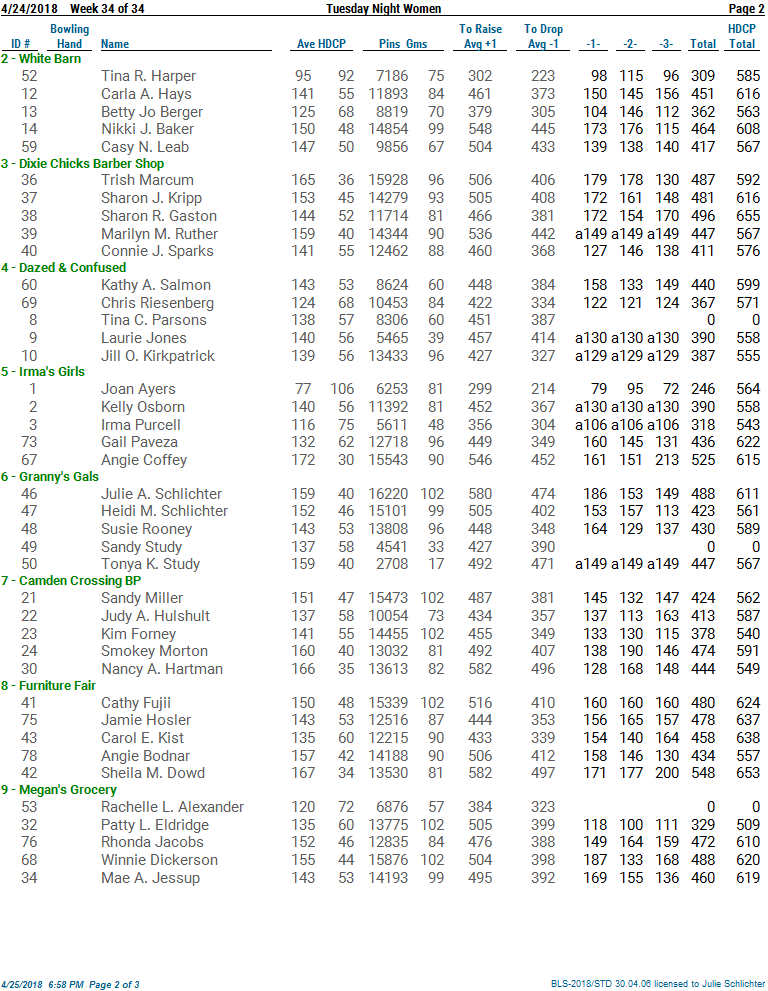
Task: Select bowler Judy A. Hulshult
Action: coord(155,616)
